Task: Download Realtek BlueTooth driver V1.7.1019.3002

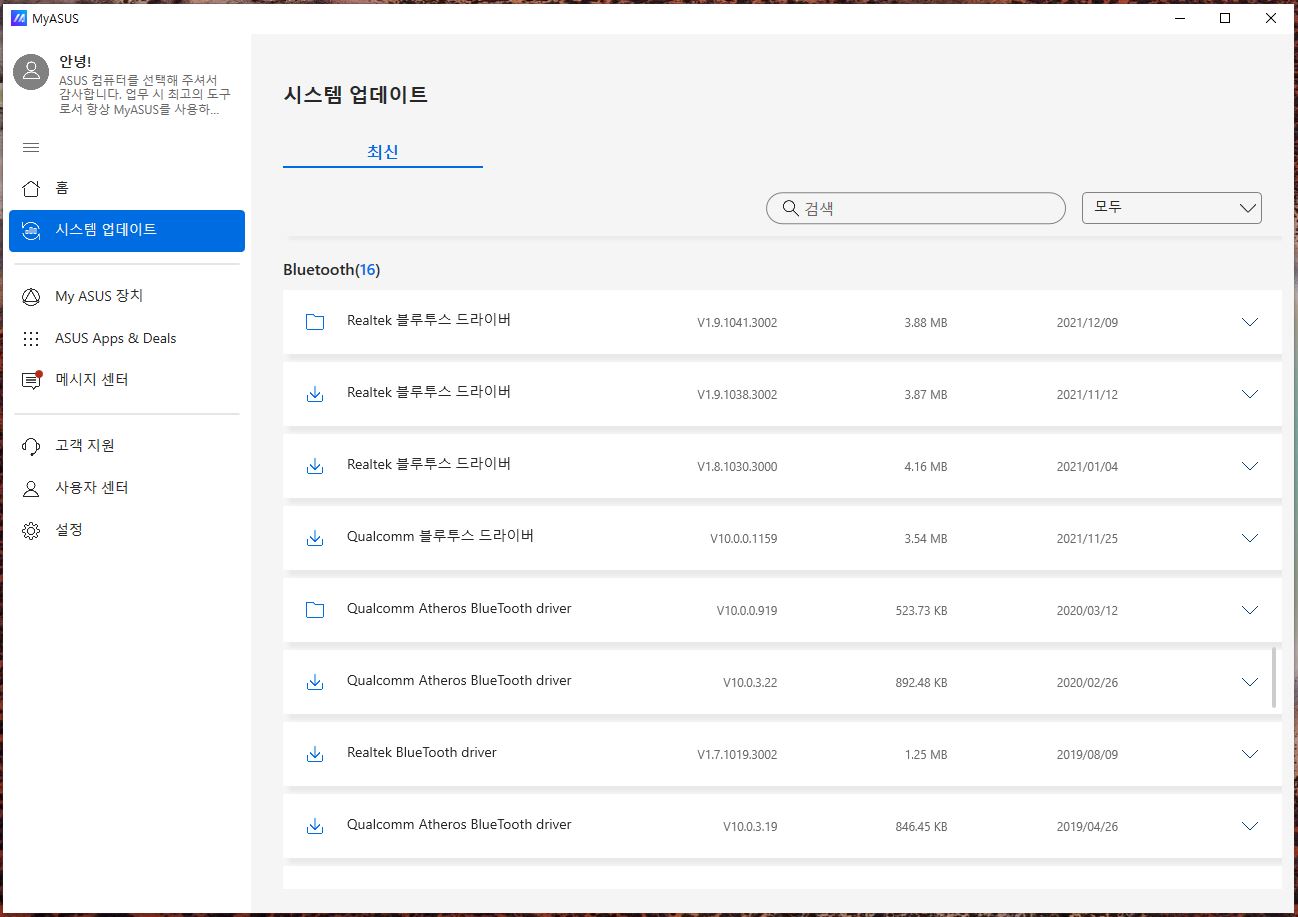Action: tap(315, 754)
